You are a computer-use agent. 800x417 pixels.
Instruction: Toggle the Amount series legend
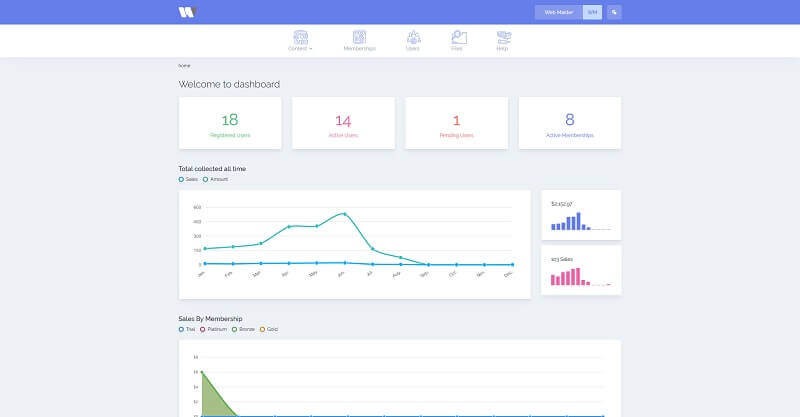(x=215, y=180)
